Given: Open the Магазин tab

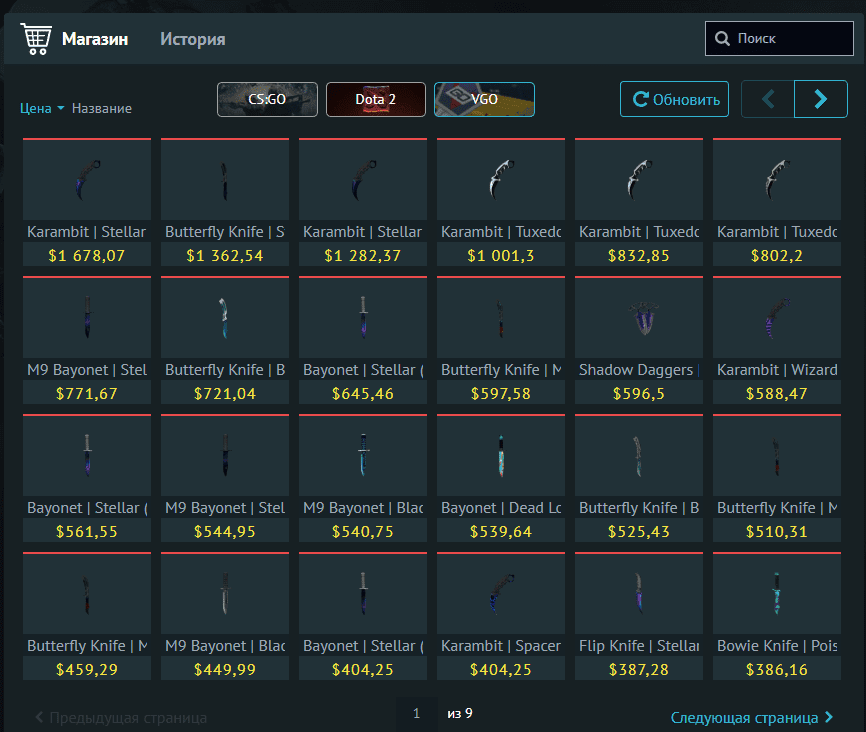Looking at the screenshot, I should tap(95, 39).
